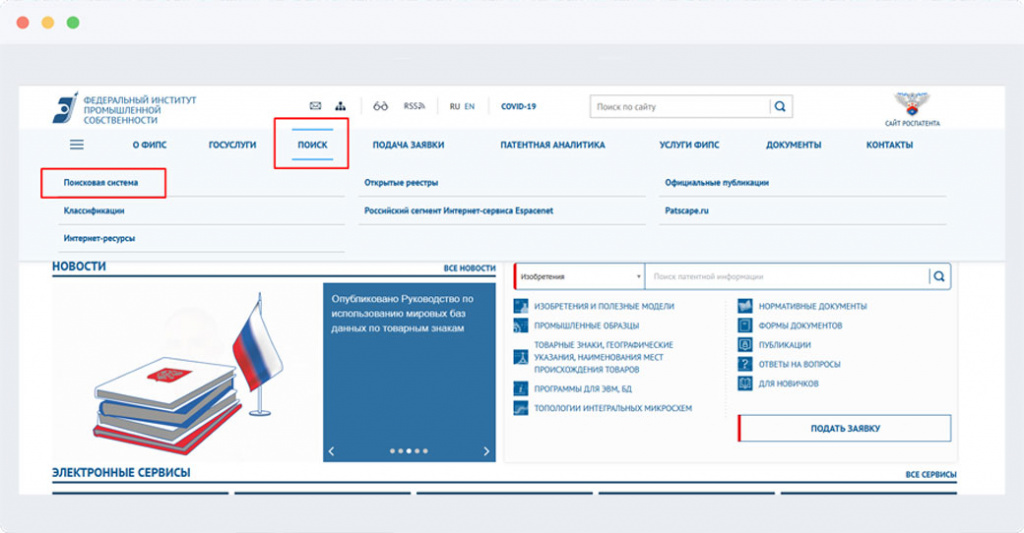Show previous news slide with left arrow
This screenshot has height=533, width=1024.
pos(332,451)
